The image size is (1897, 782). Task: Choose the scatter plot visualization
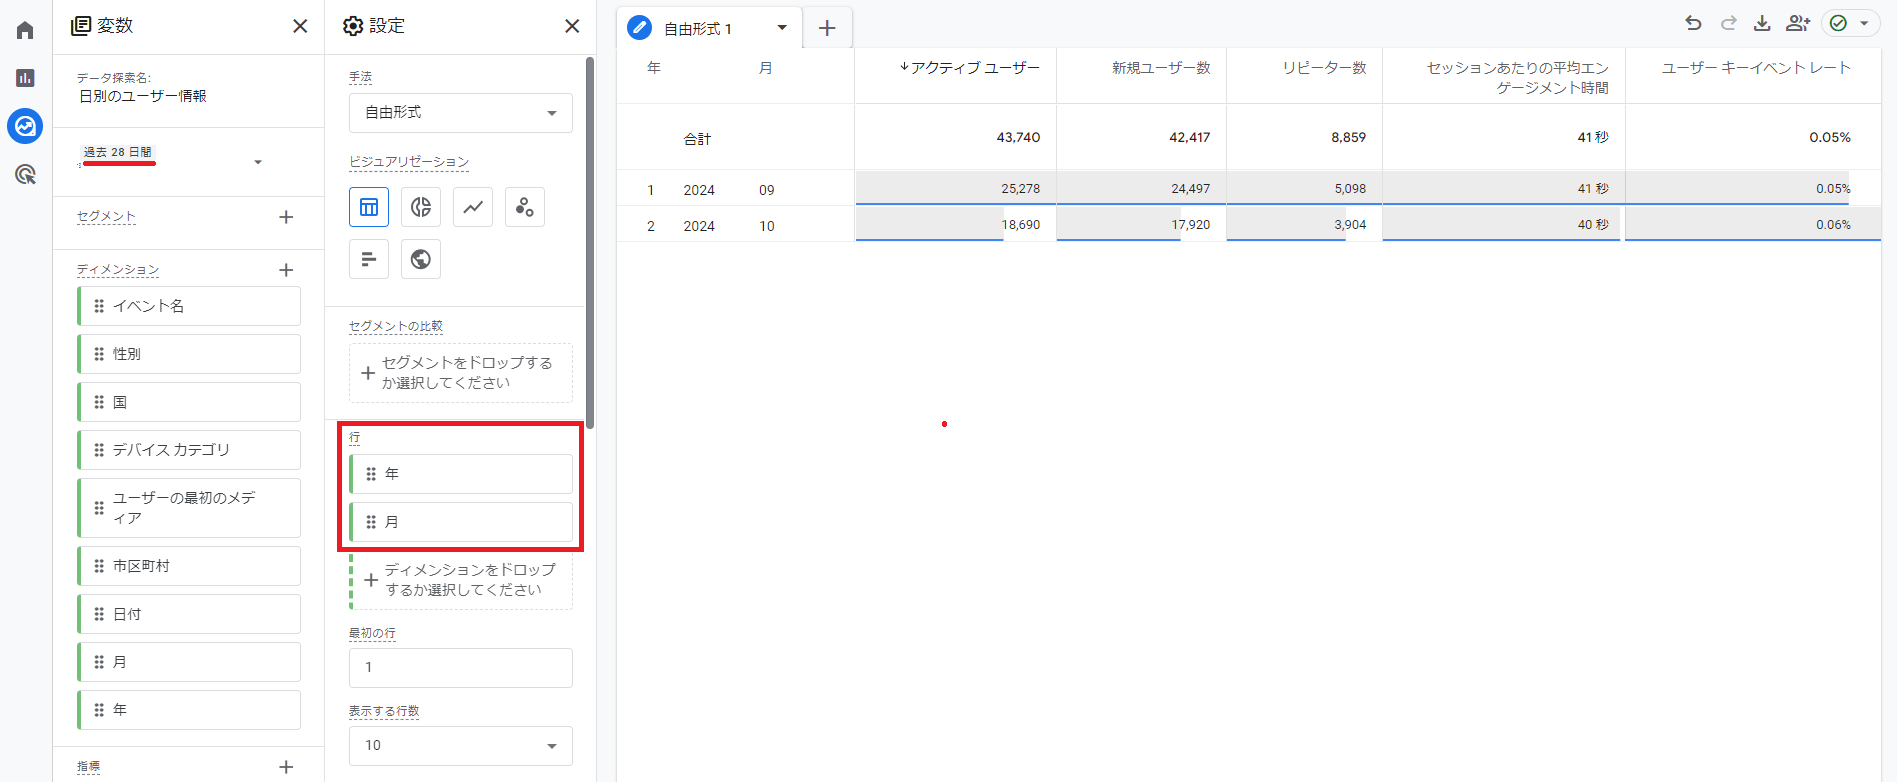[x=525, y=207]
